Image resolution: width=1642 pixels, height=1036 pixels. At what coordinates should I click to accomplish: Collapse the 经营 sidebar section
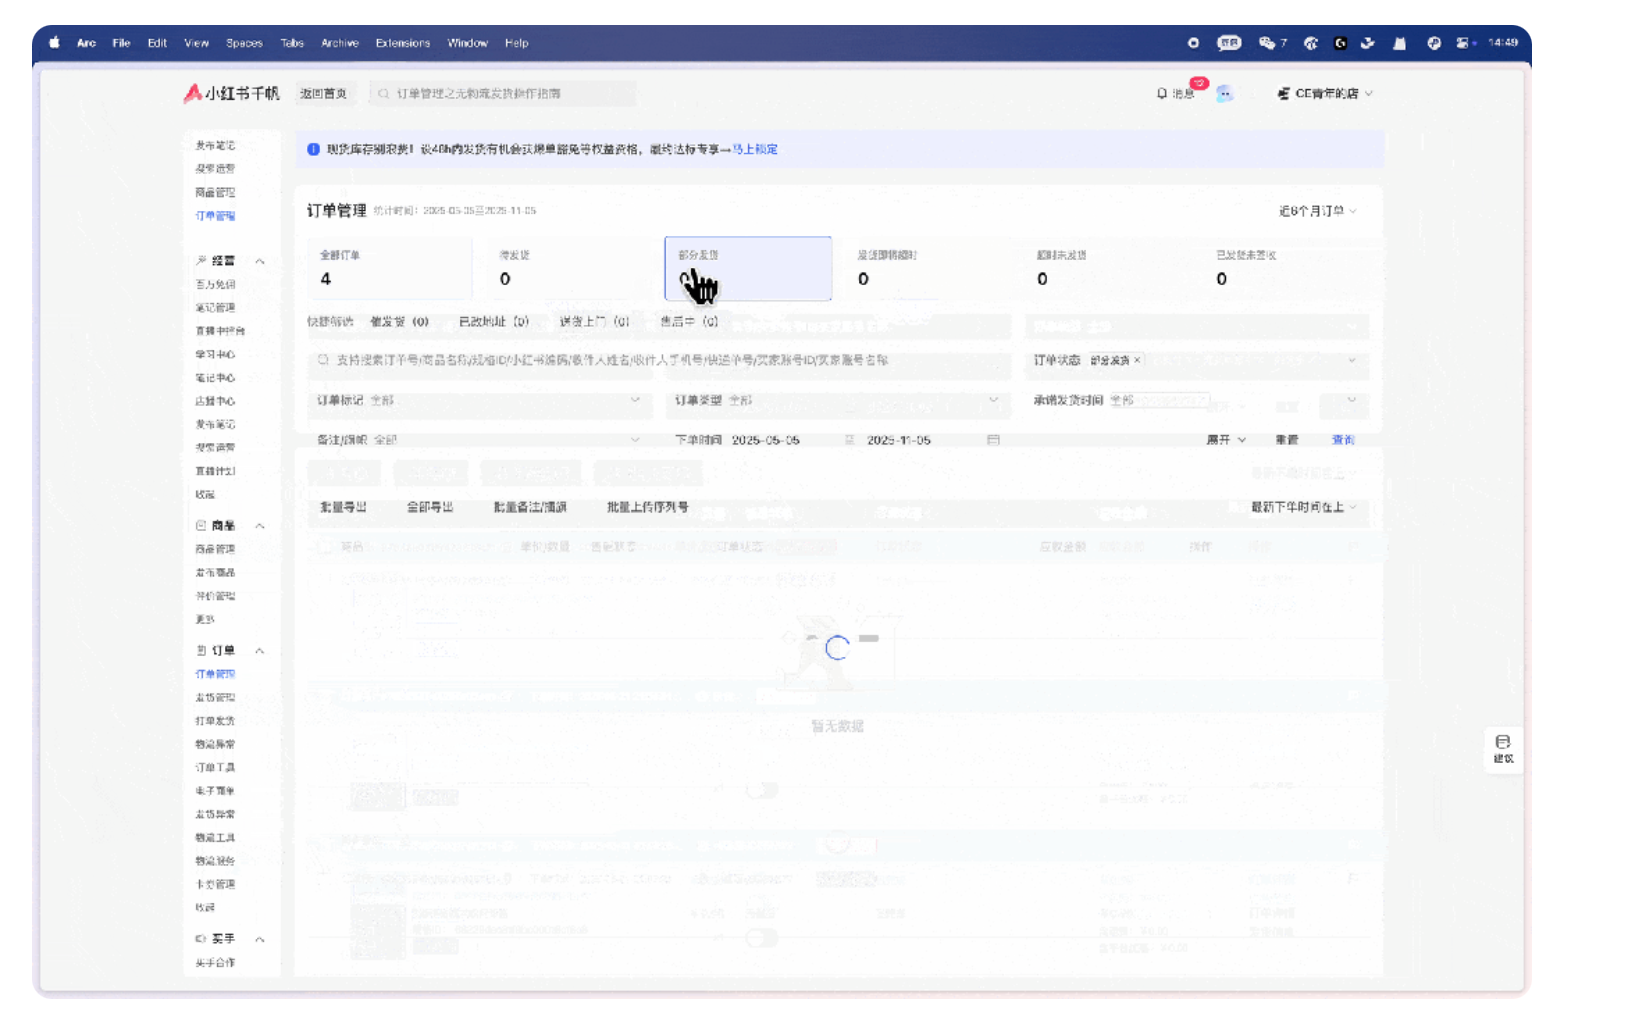260,261
